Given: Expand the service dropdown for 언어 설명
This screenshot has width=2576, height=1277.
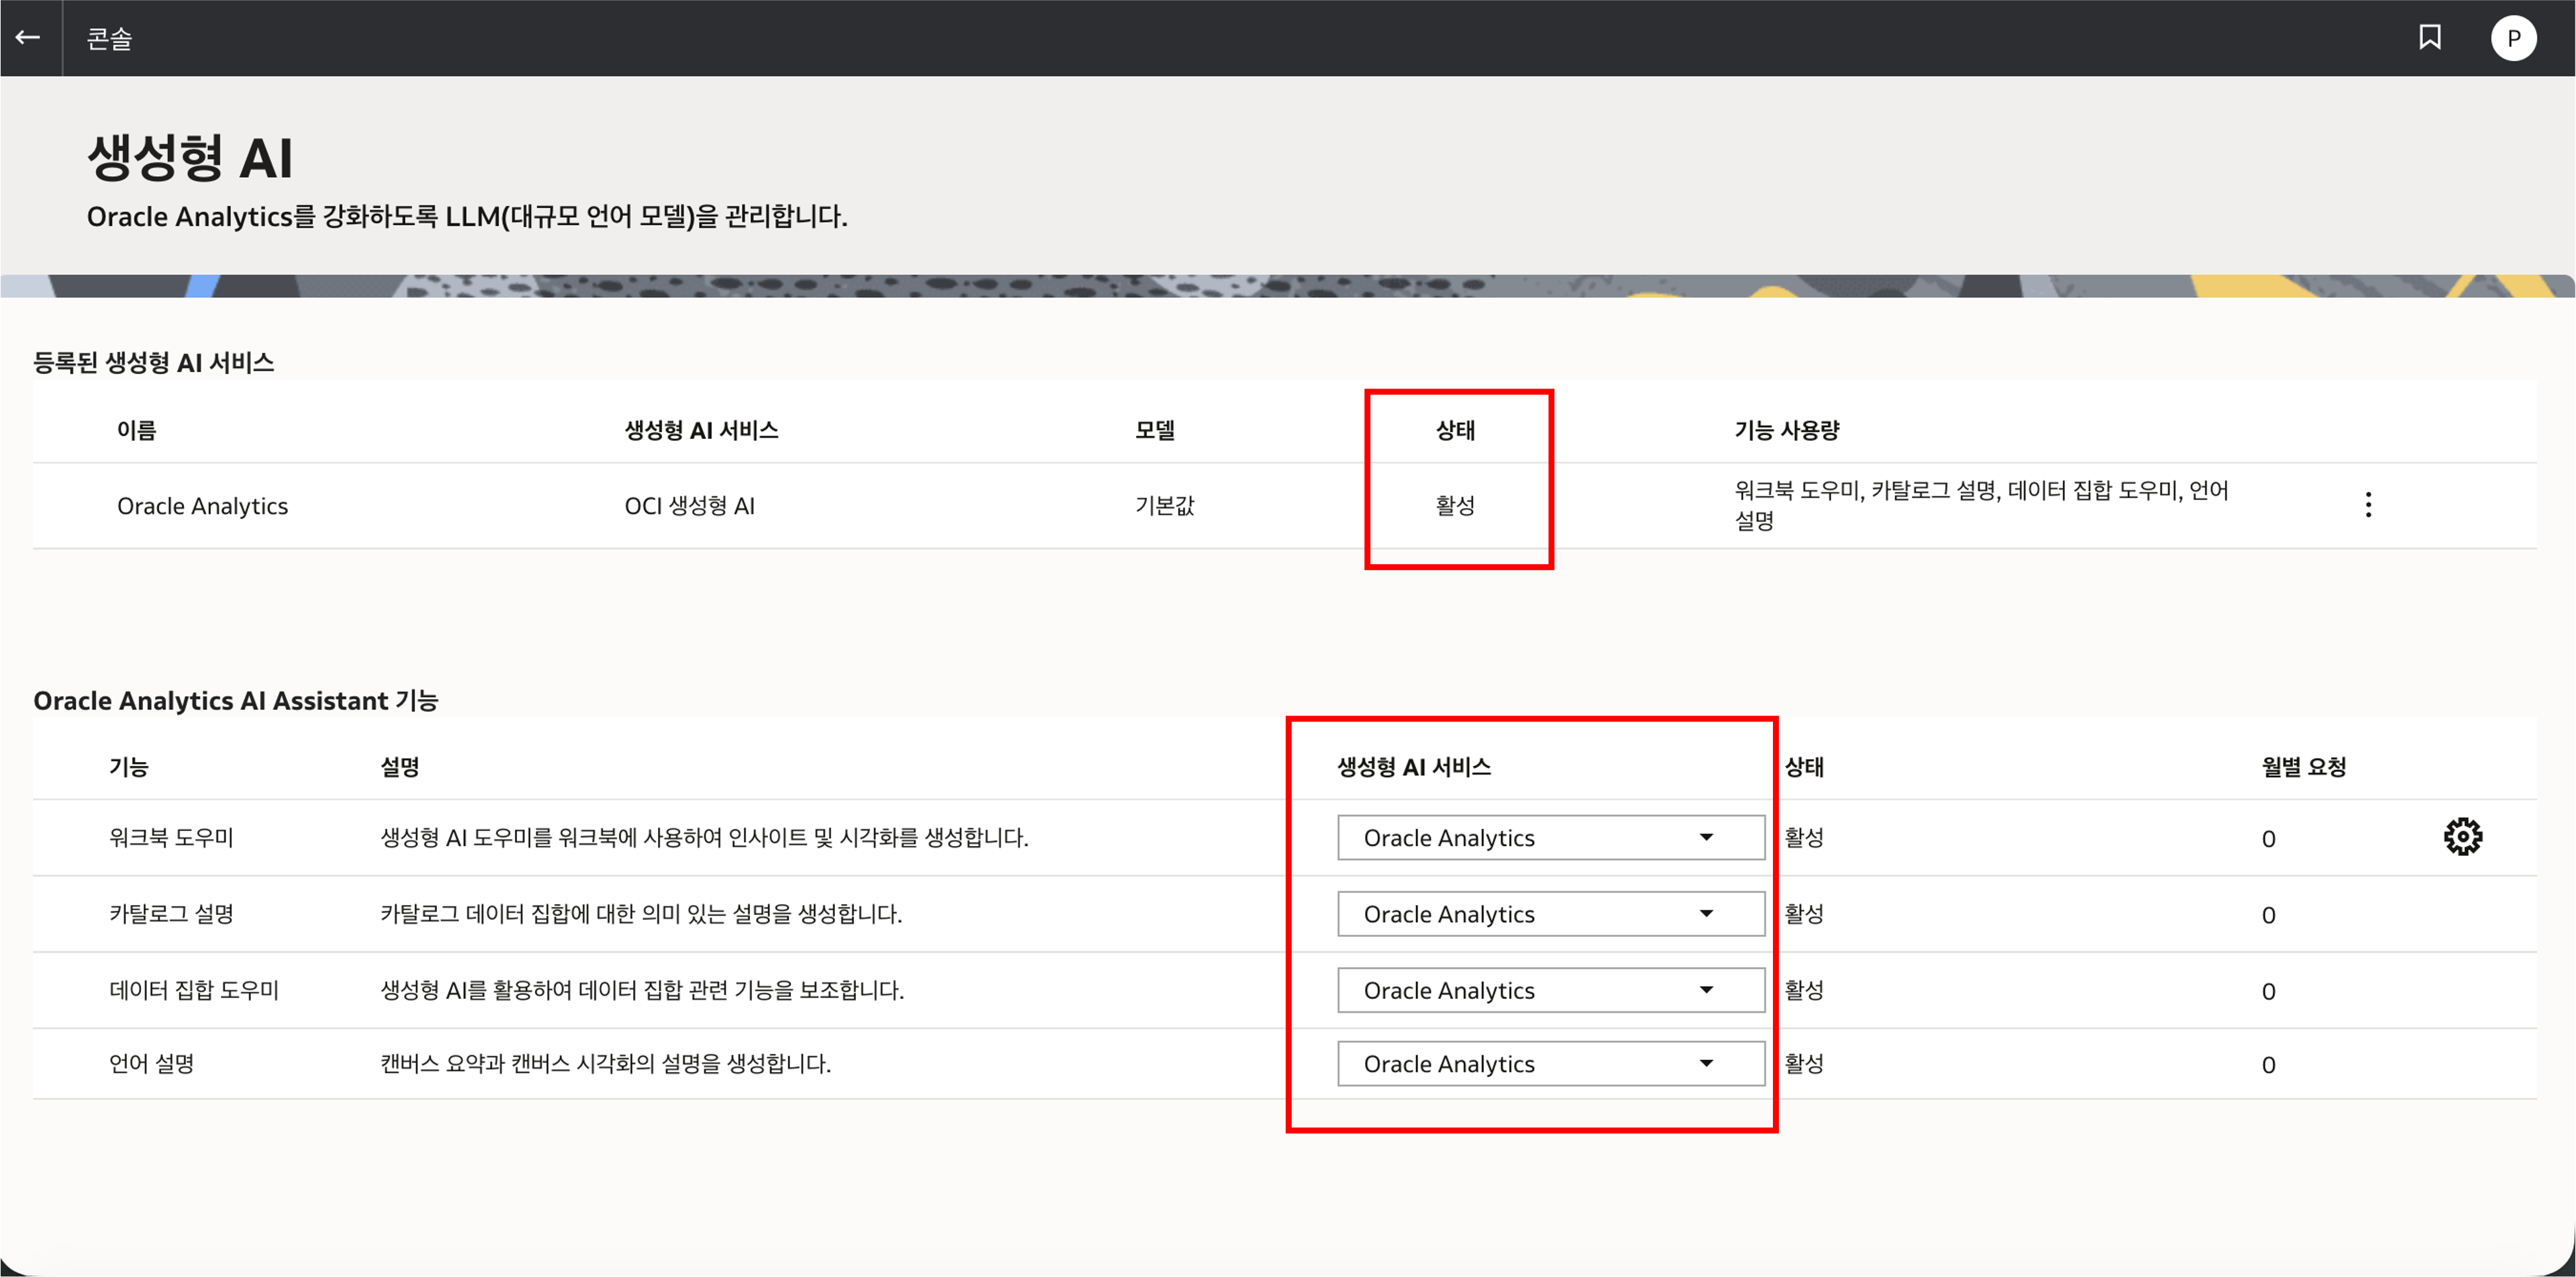Looking at the screenshot, I should [1551, 1064].
